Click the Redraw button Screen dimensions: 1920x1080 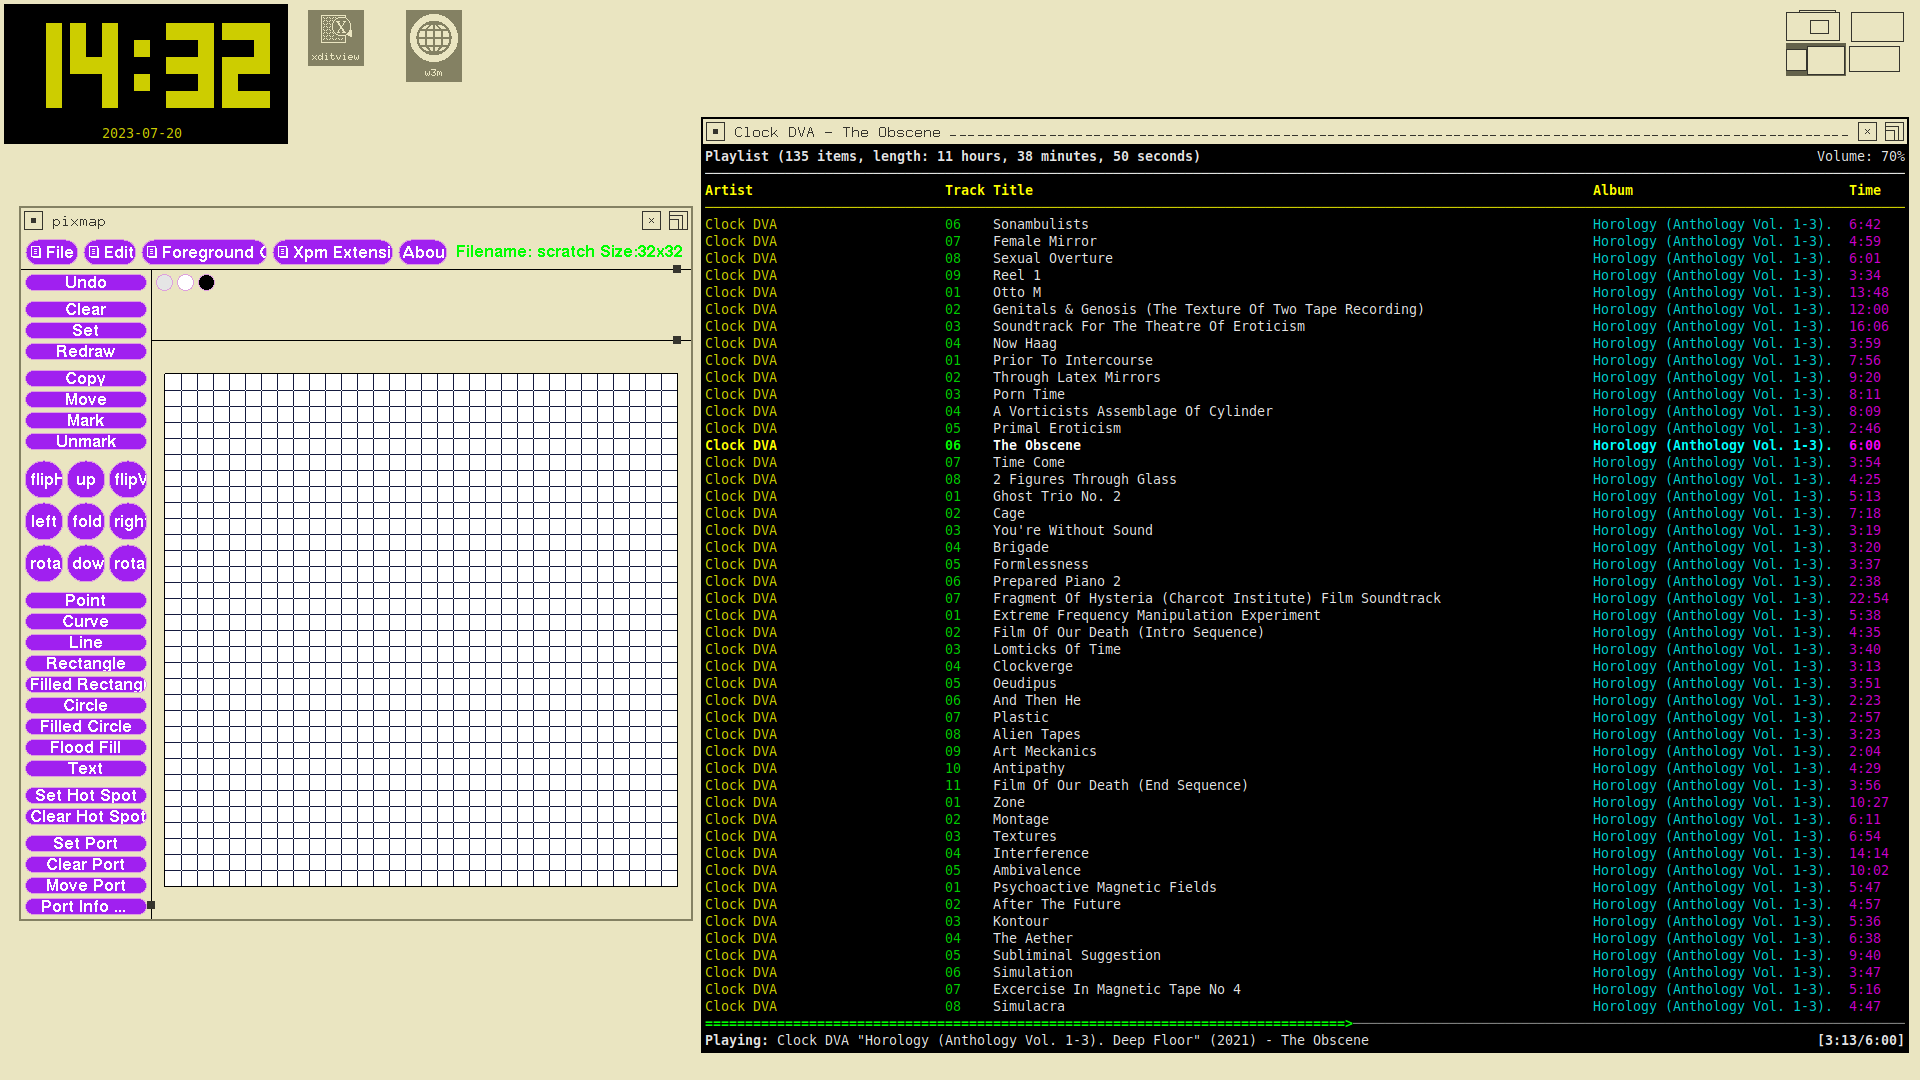pos(86,352)
